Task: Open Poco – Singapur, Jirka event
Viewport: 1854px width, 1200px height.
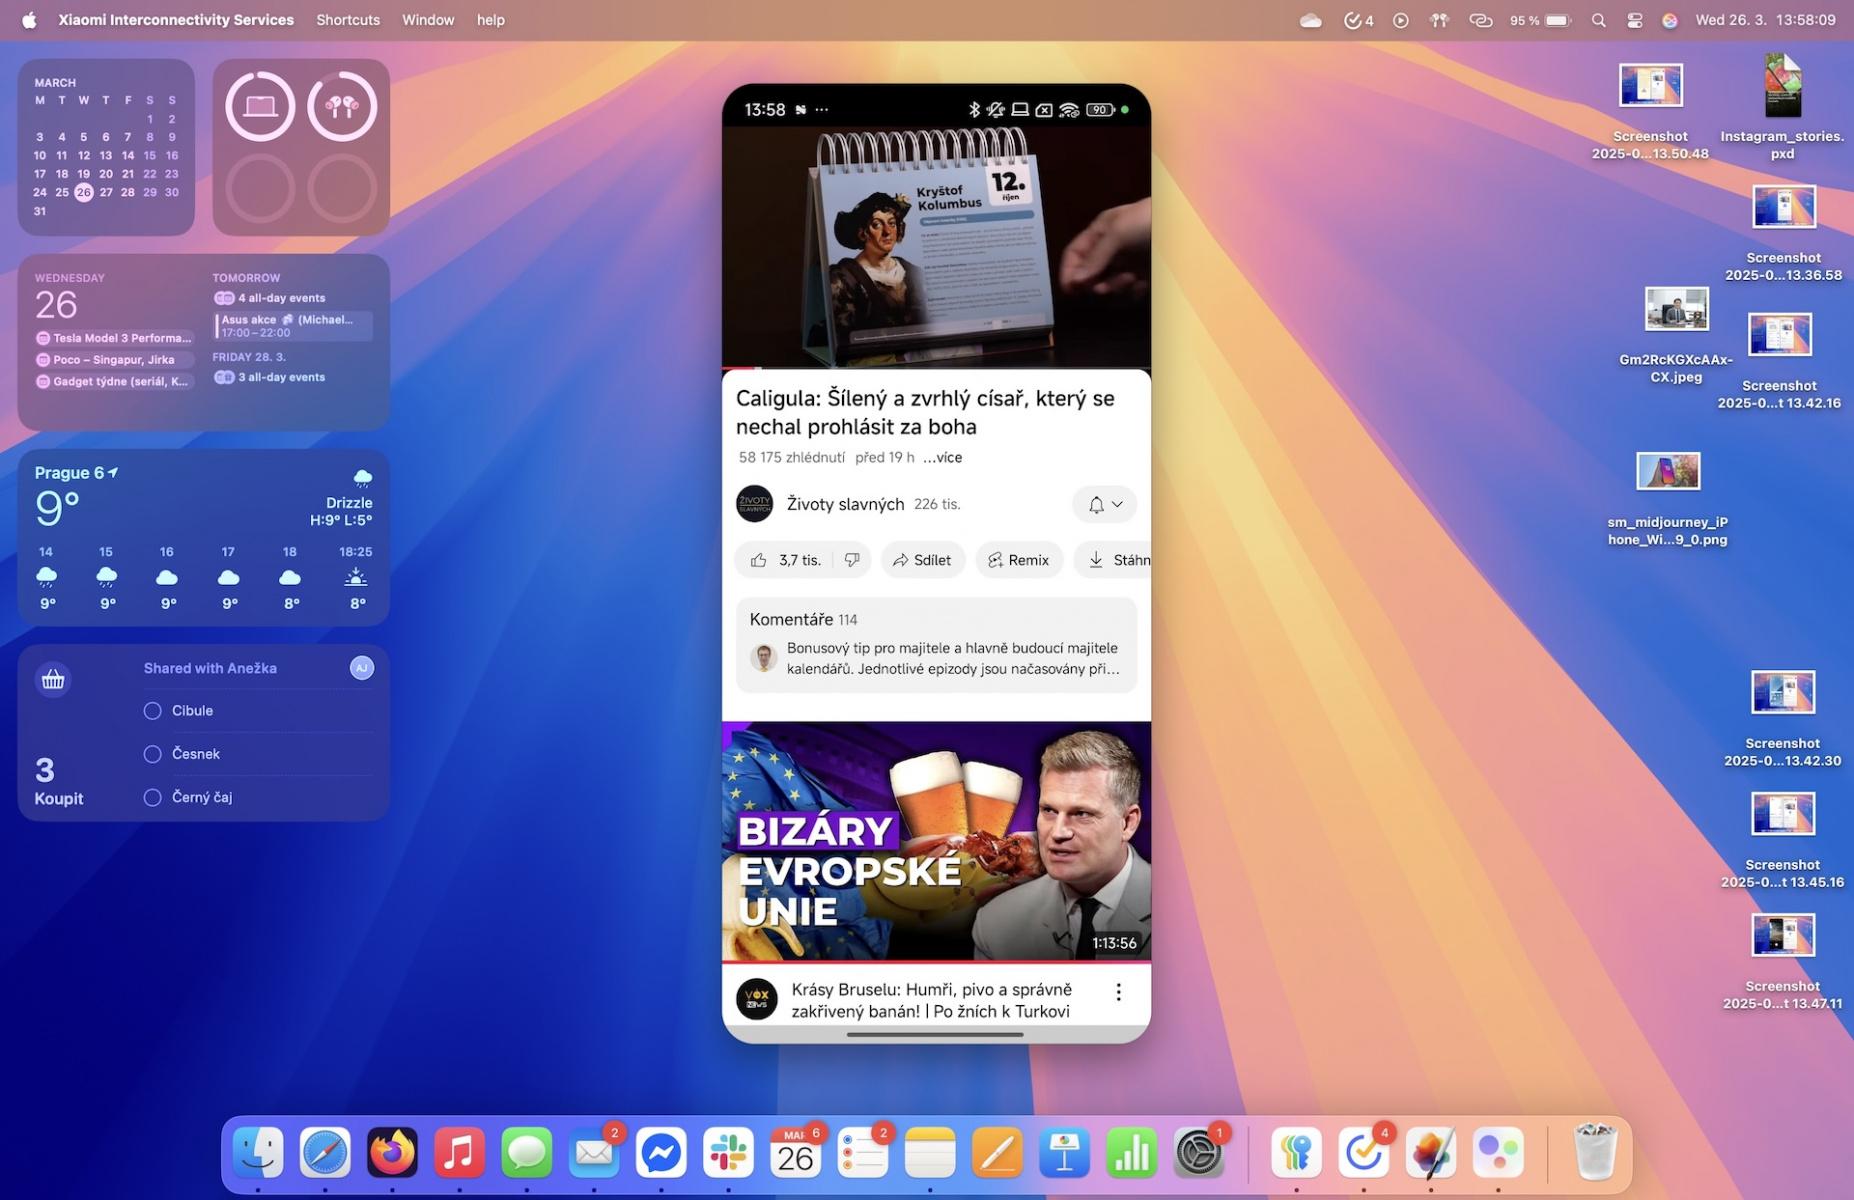Action: tap(113, 360)
